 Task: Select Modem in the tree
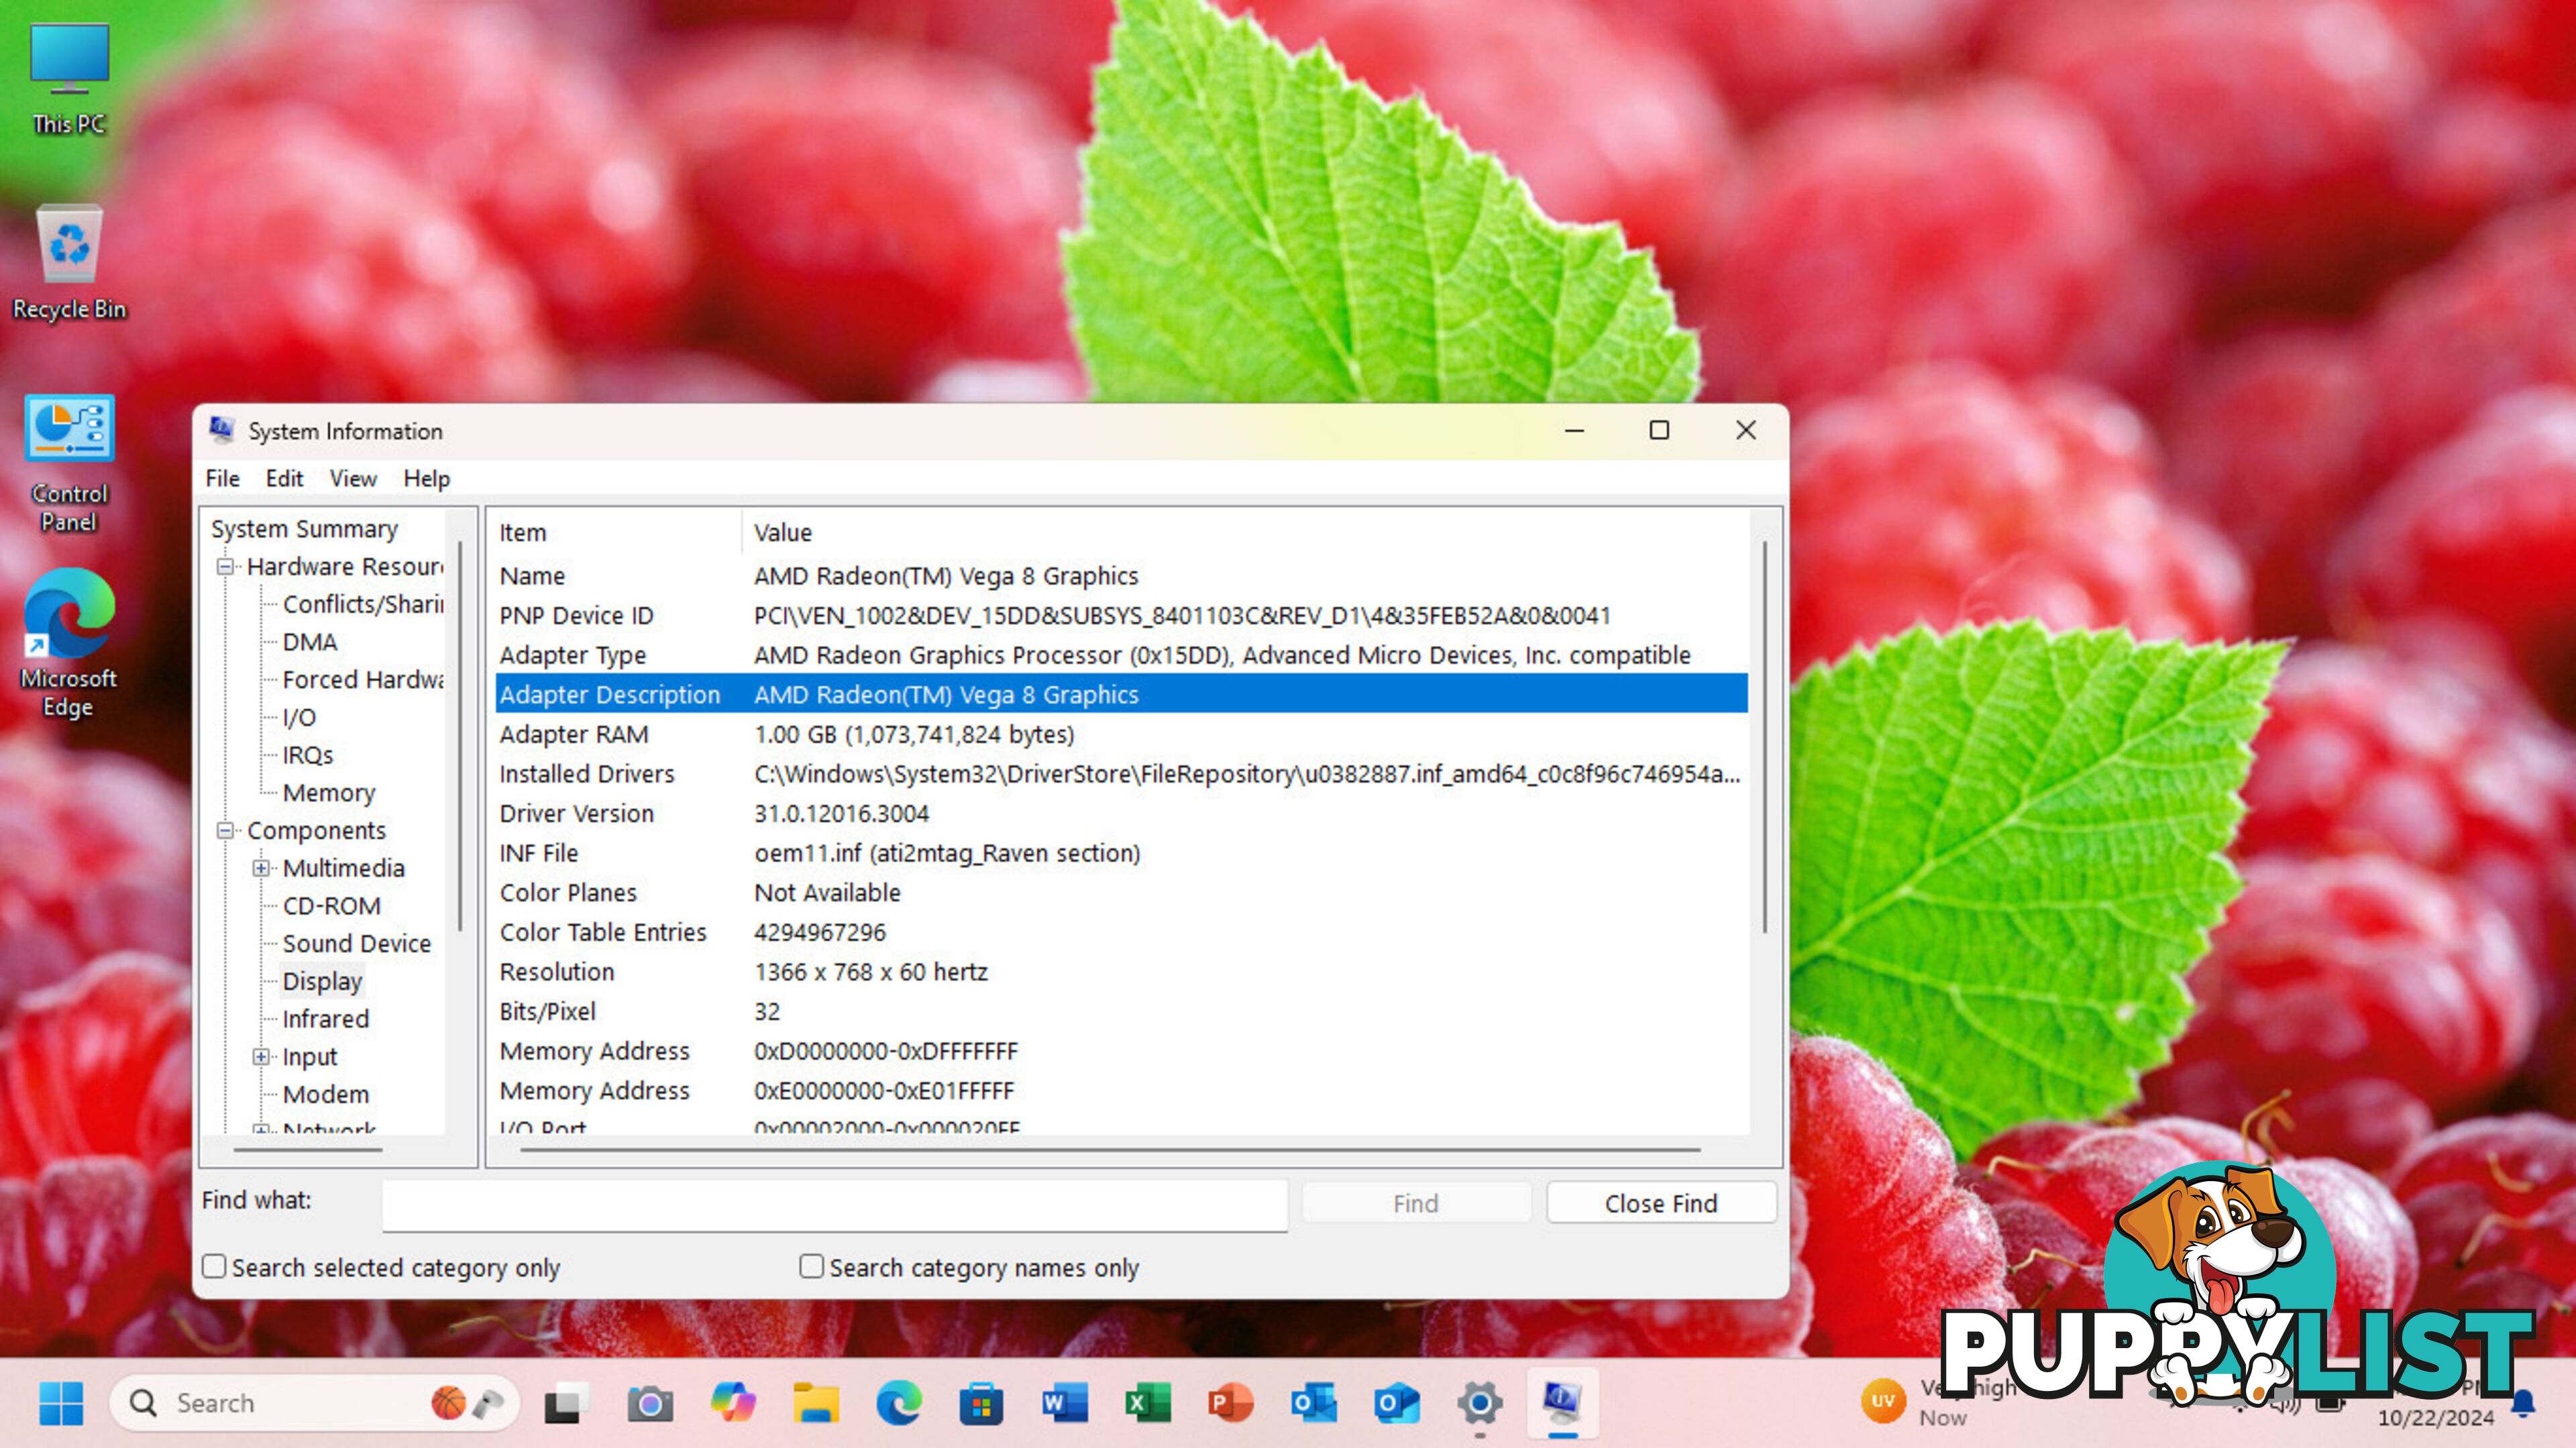pos(326,1095)
